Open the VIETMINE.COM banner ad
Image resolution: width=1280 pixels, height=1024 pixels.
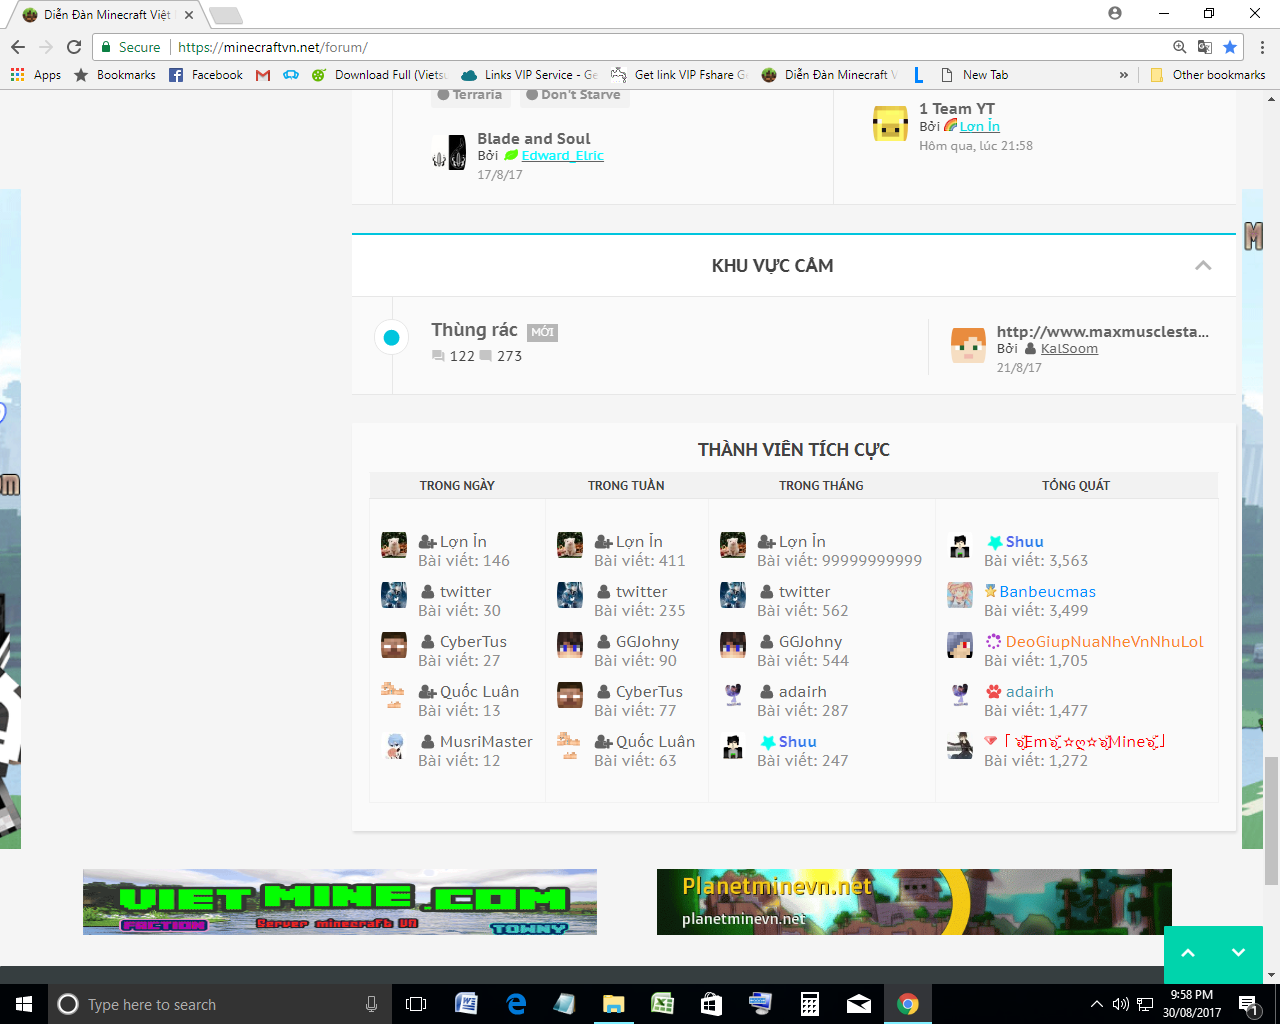click(340, 902)
